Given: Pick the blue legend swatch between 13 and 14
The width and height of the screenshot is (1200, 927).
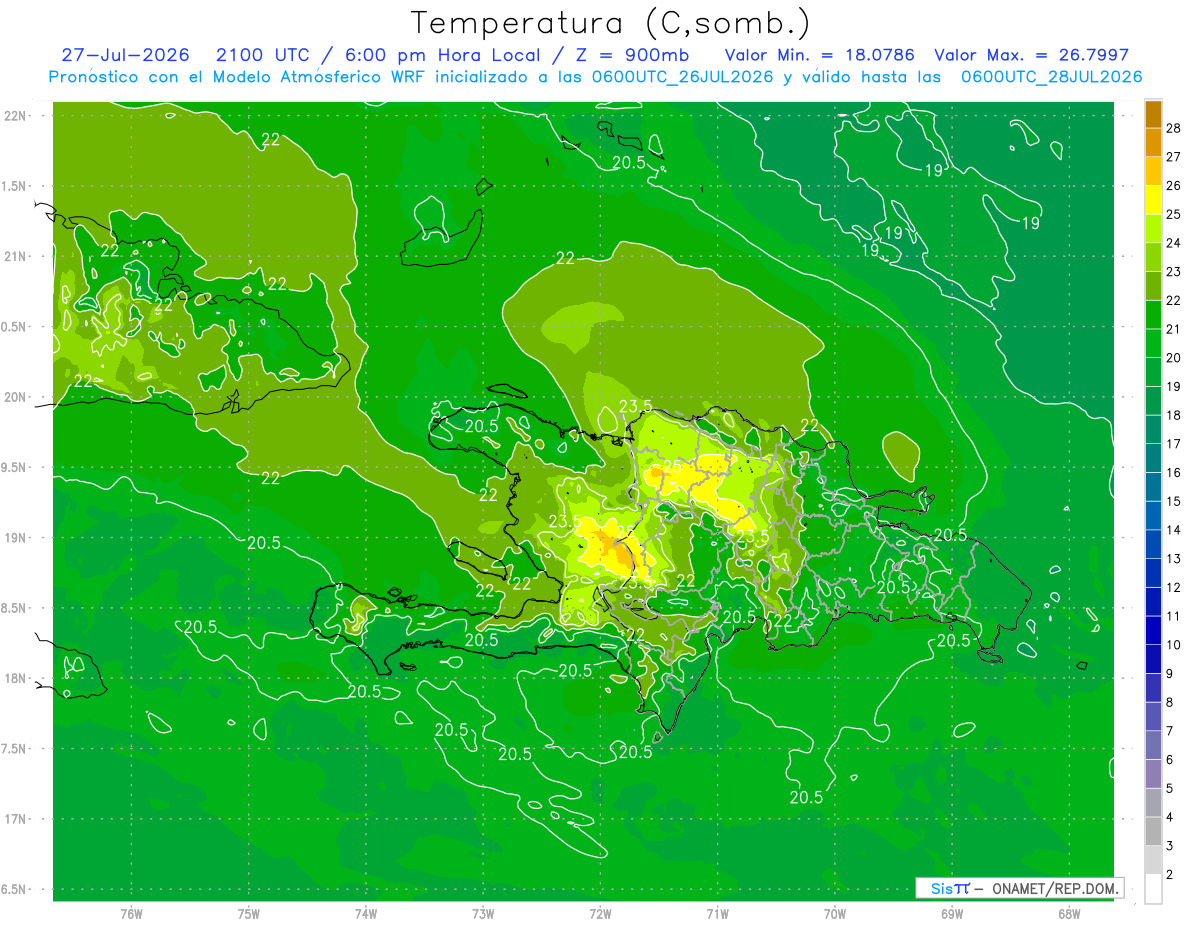Looking at the screenshot, I should point(1153,544).
